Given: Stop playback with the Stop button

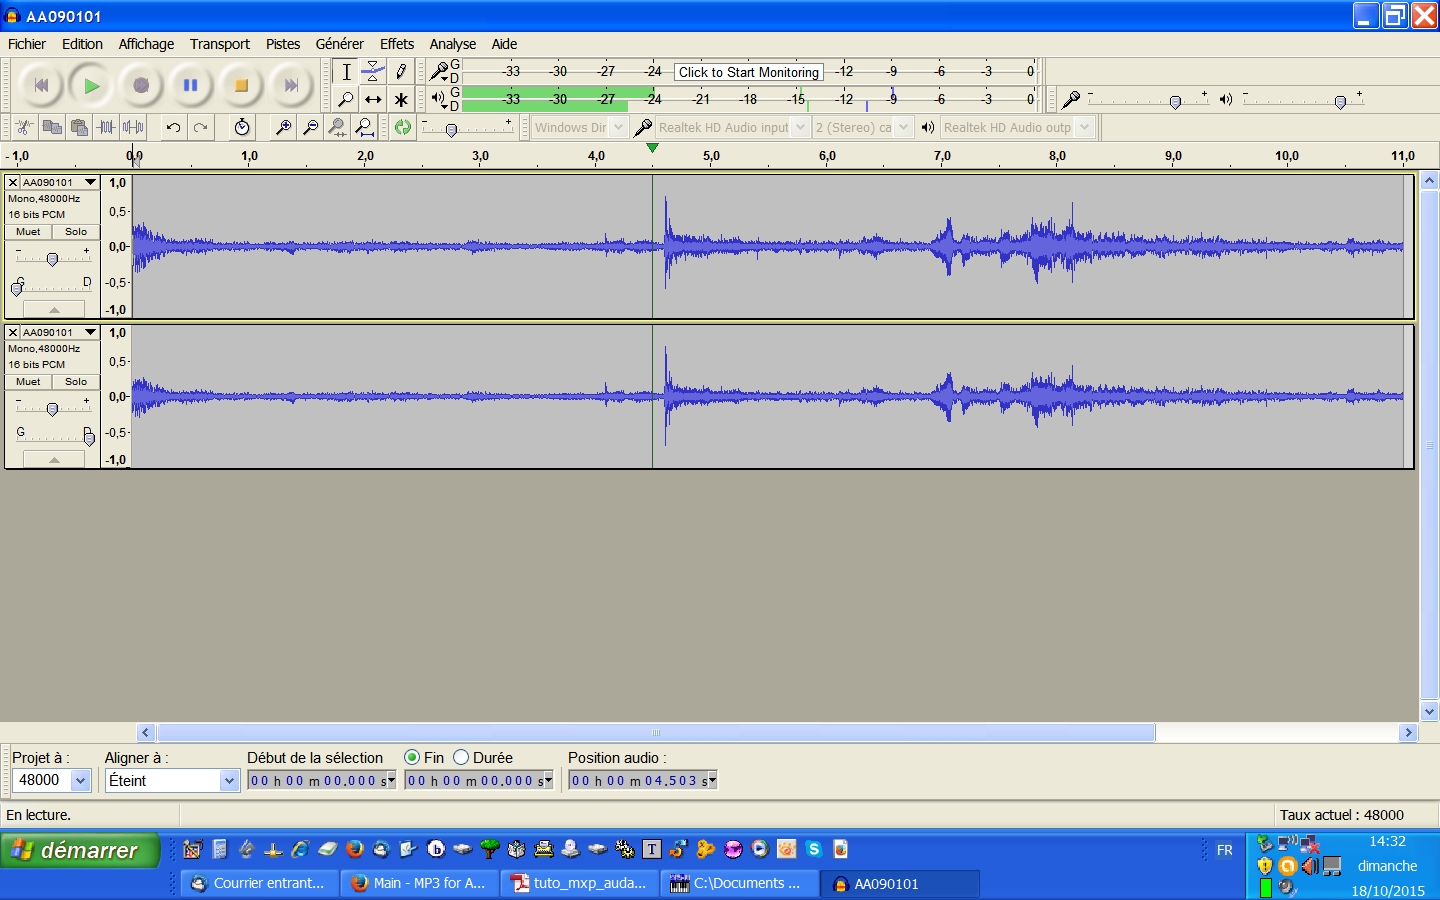Looking at the screenshot, I should [x=240, y=86].
